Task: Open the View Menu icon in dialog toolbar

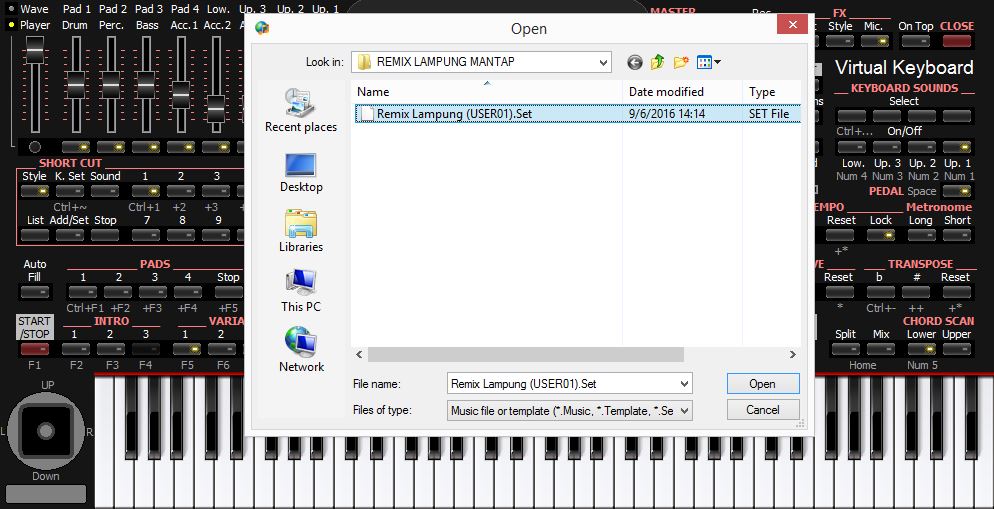Action: point(704,62)
